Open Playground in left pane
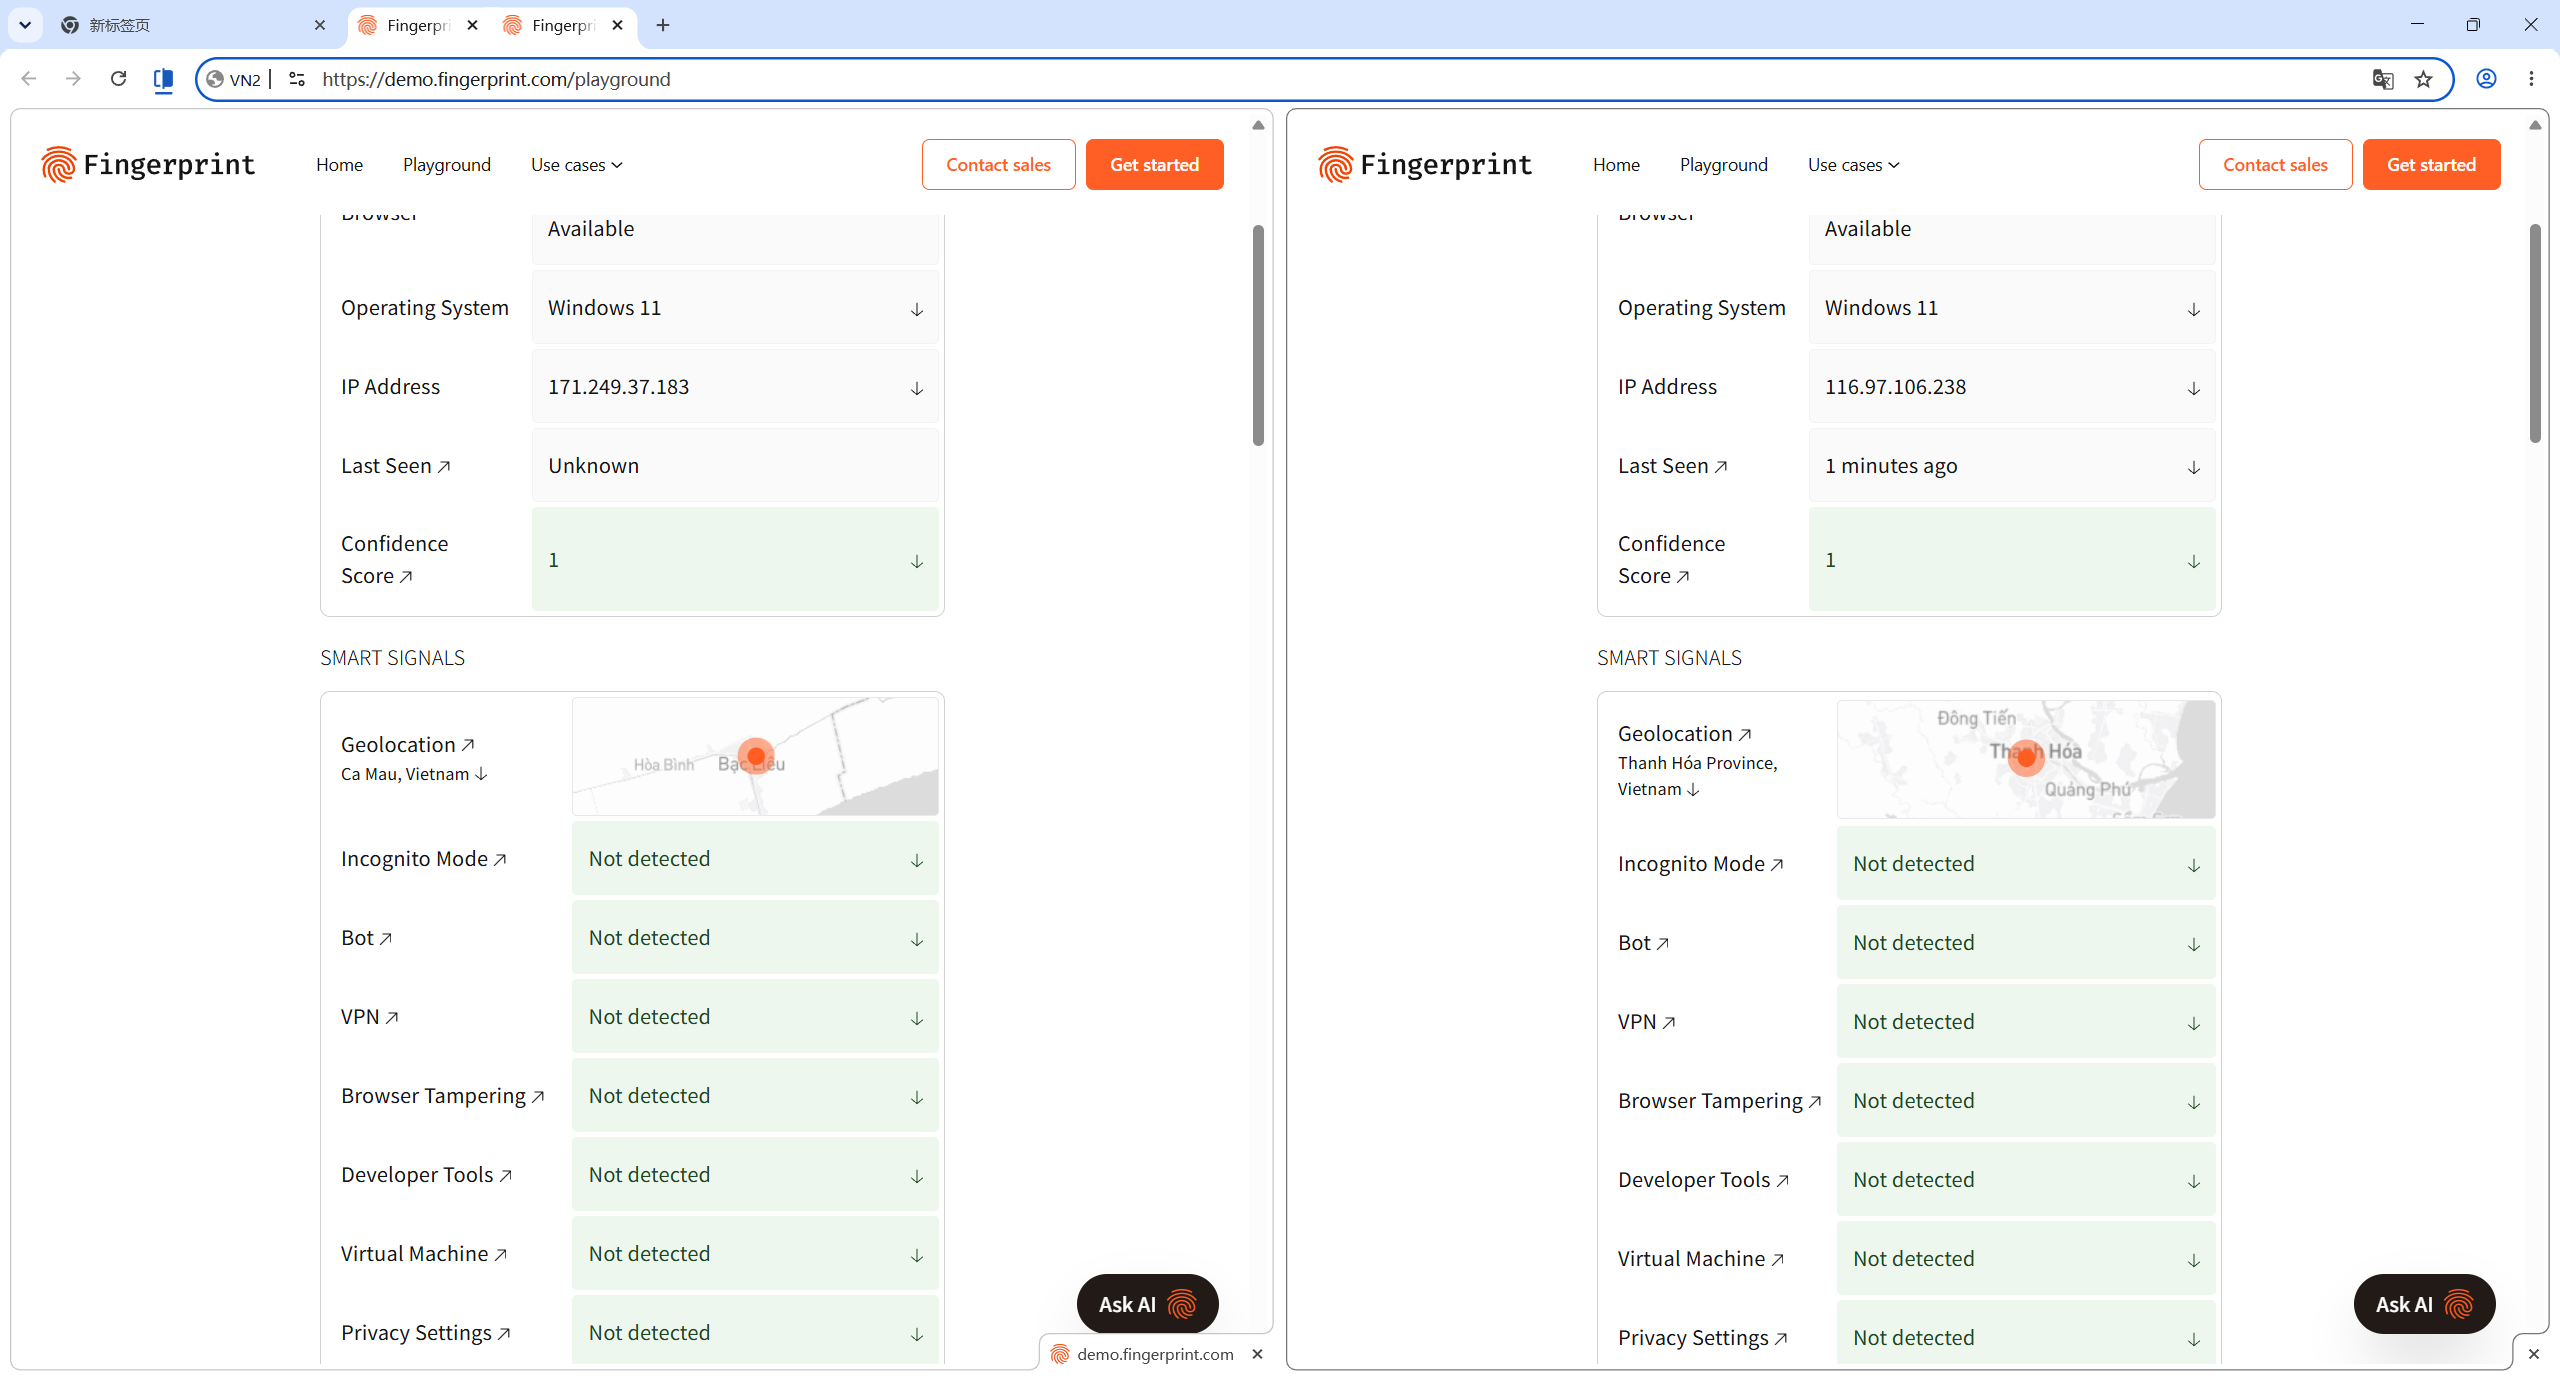2560x1380 pixels. pyautogui.click(x=447, y=165)
